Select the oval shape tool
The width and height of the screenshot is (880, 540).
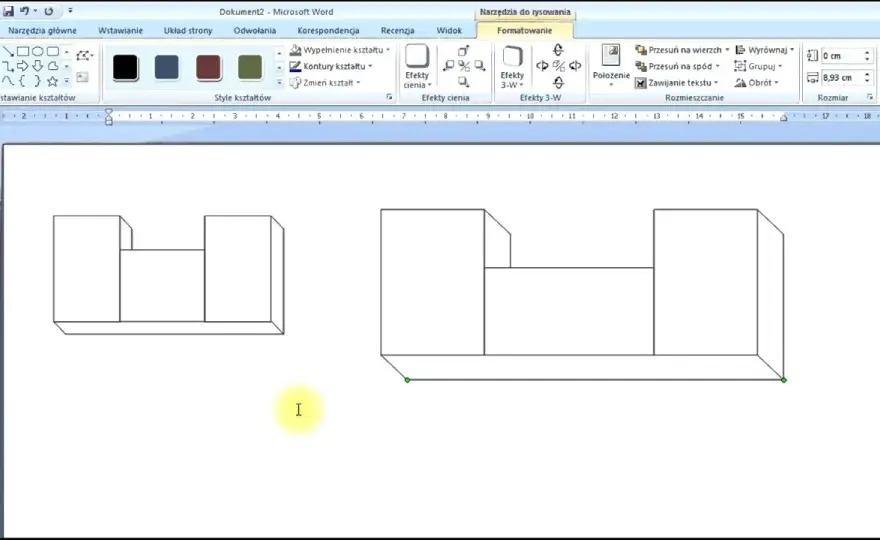pyautogui.click(x=38, y=52)
